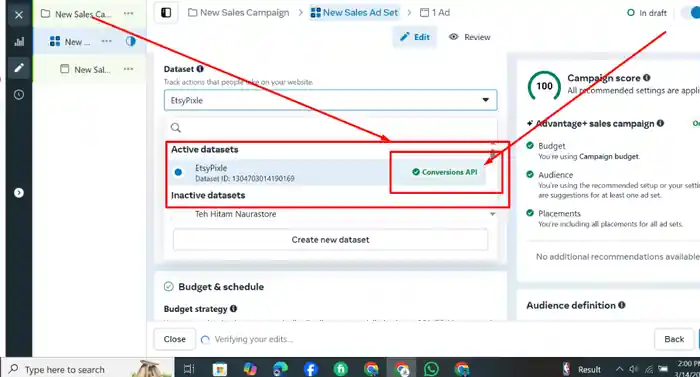Click the Back button
700x377 pixels.
(674, 339)
